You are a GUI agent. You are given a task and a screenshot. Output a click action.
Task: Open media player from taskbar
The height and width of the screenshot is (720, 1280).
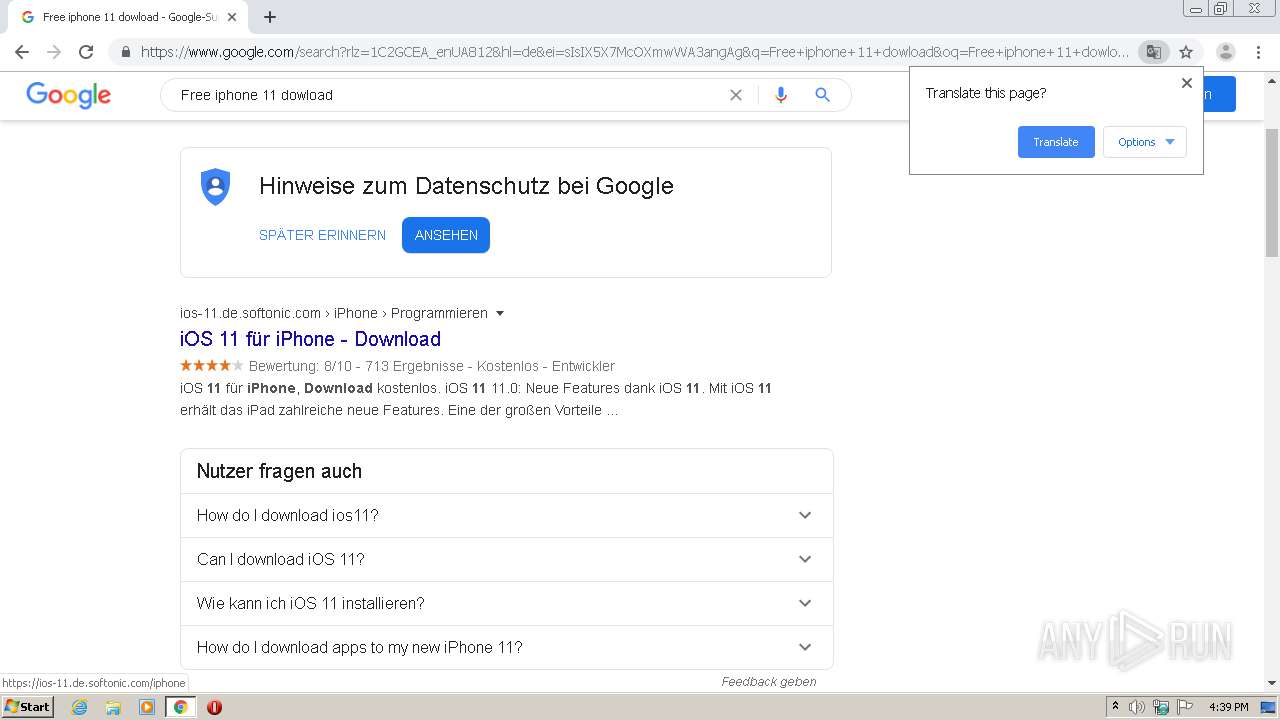pyautogui.click(x=147, y=707)
